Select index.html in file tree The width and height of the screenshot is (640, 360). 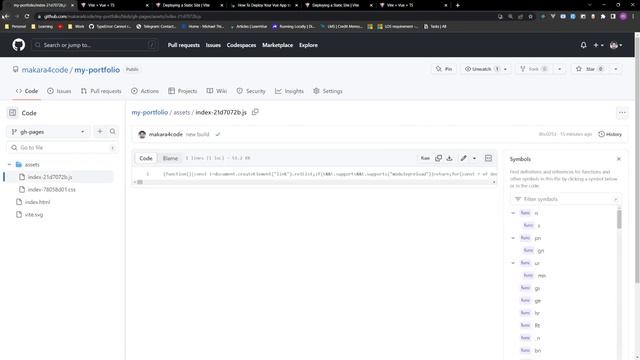coord(37,202)
